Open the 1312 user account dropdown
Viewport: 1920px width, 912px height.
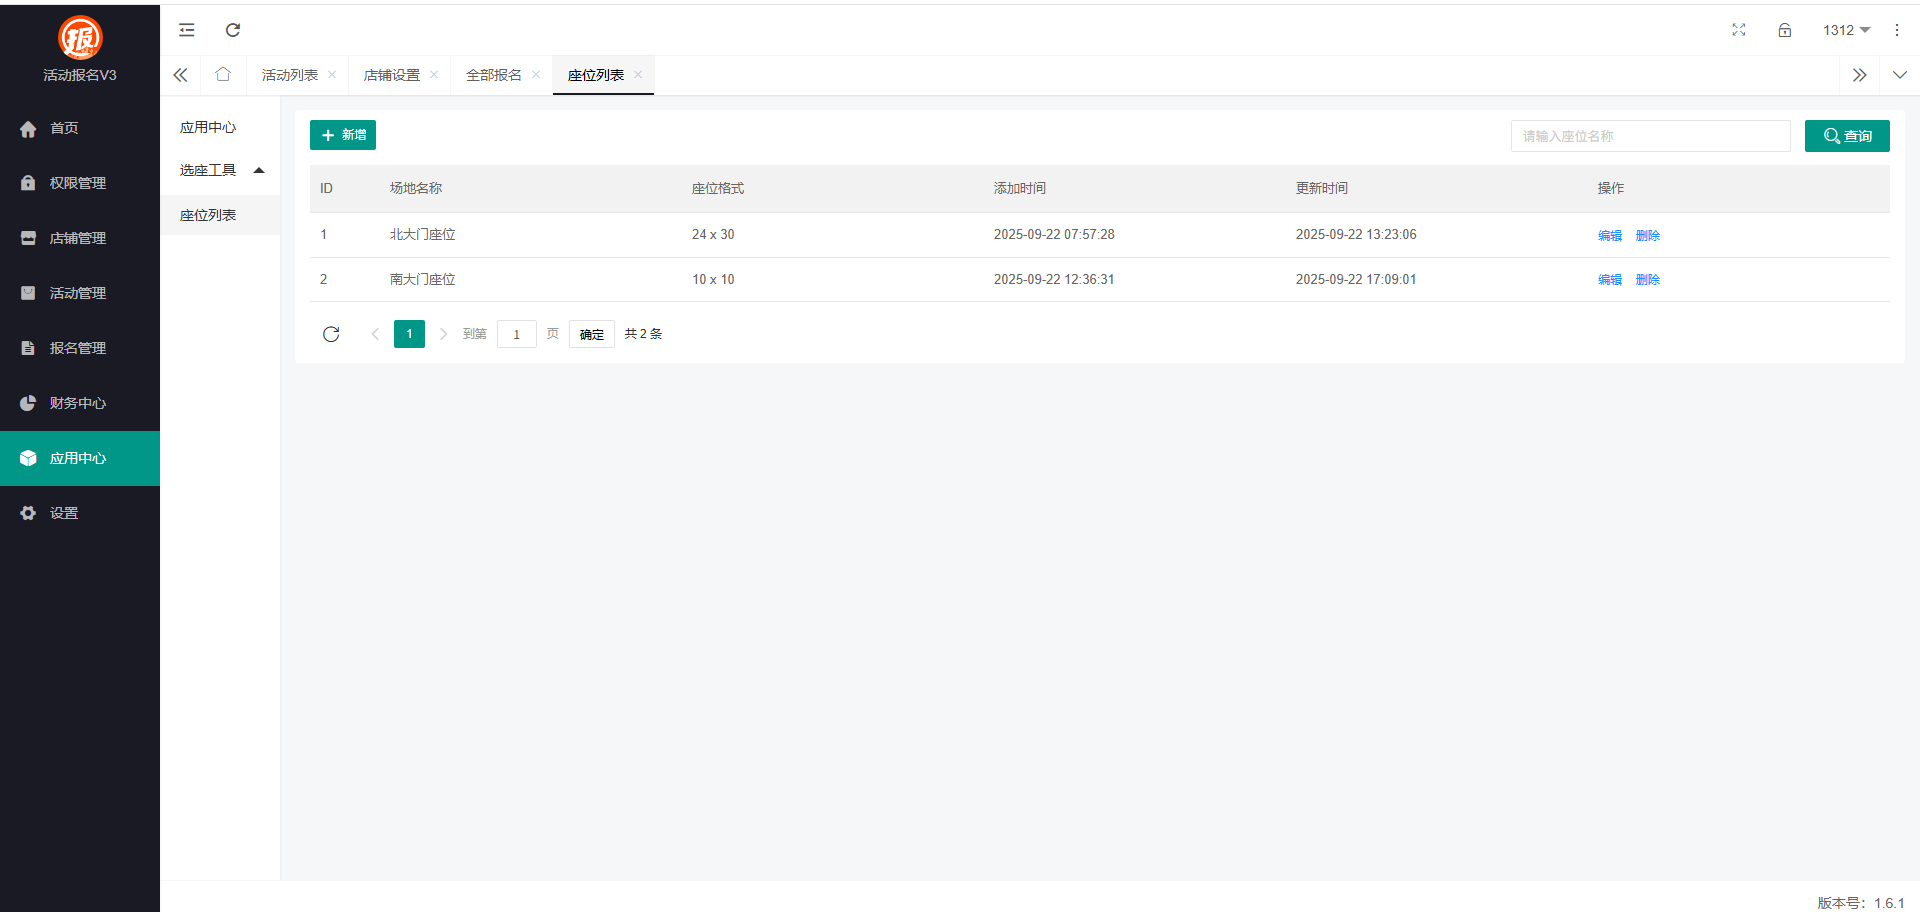[1845, 30]
